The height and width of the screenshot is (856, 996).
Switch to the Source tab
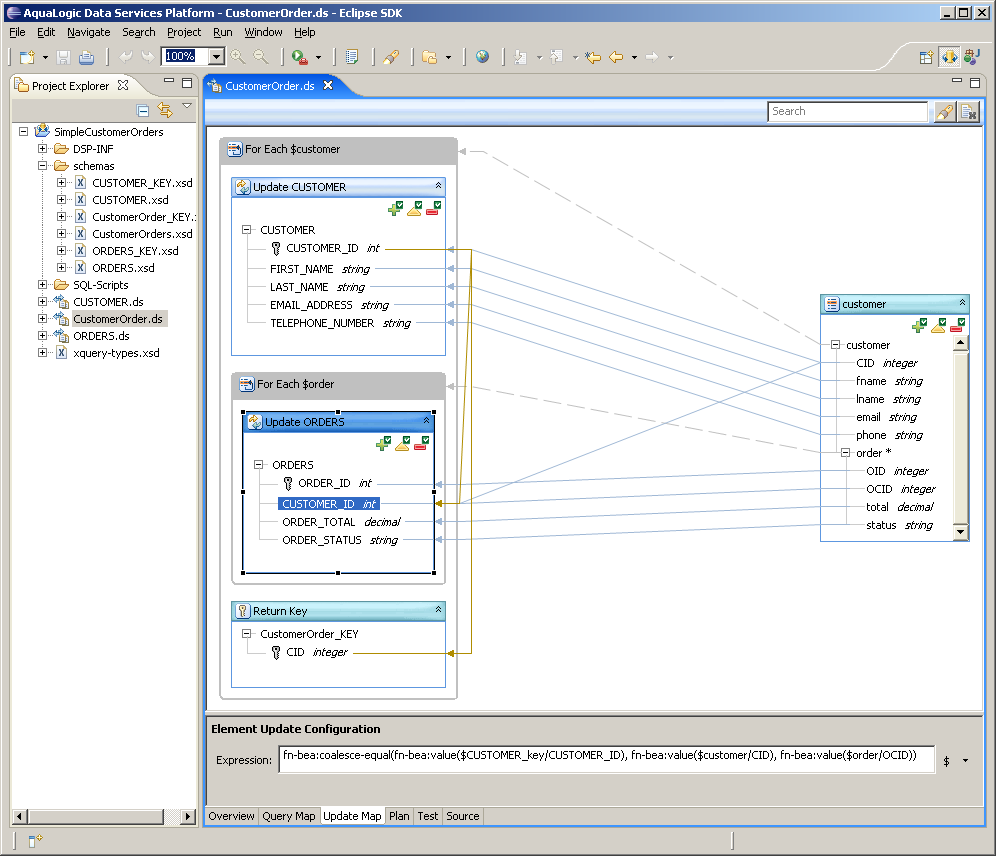[462, 816]
